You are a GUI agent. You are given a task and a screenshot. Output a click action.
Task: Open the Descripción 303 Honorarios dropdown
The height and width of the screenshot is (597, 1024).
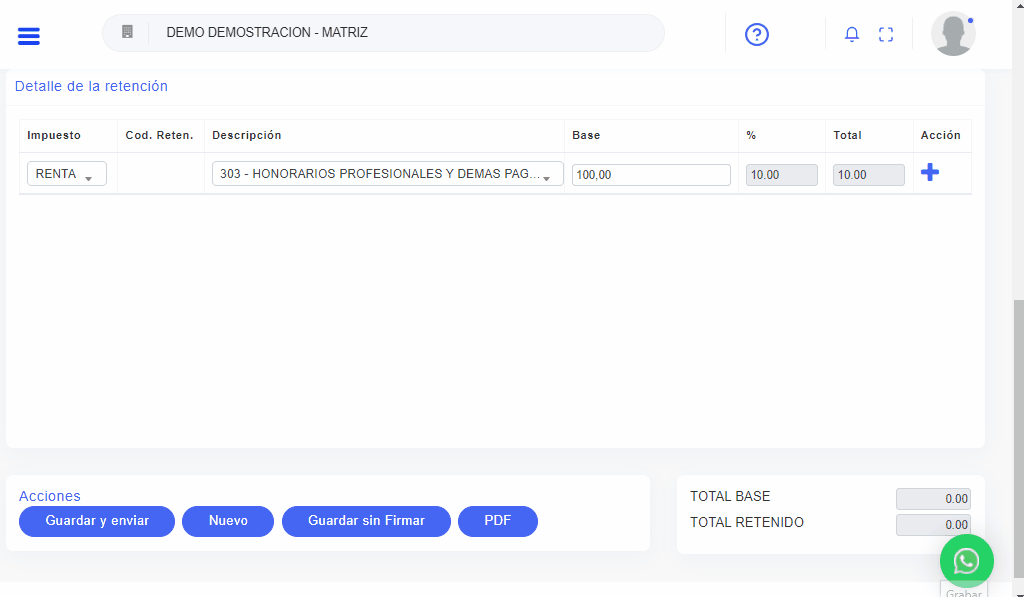pyautogui.click(x=387, y=174)
